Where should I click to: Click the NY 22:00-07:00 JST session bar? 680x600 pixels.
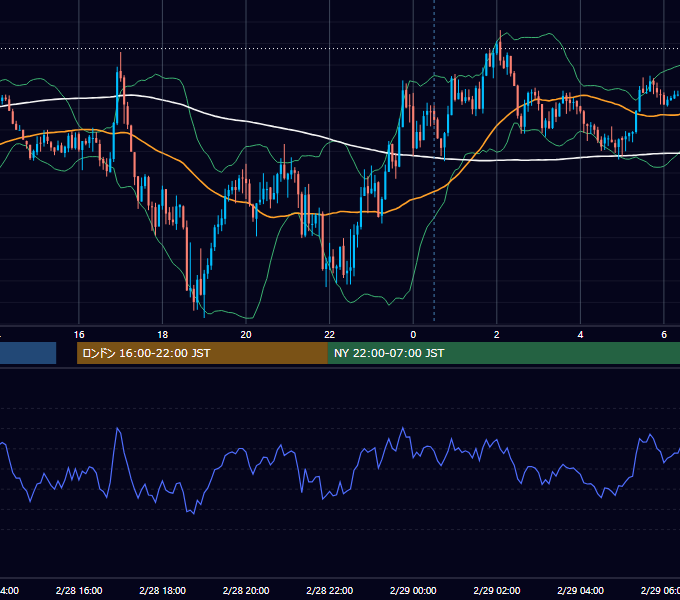503,353
